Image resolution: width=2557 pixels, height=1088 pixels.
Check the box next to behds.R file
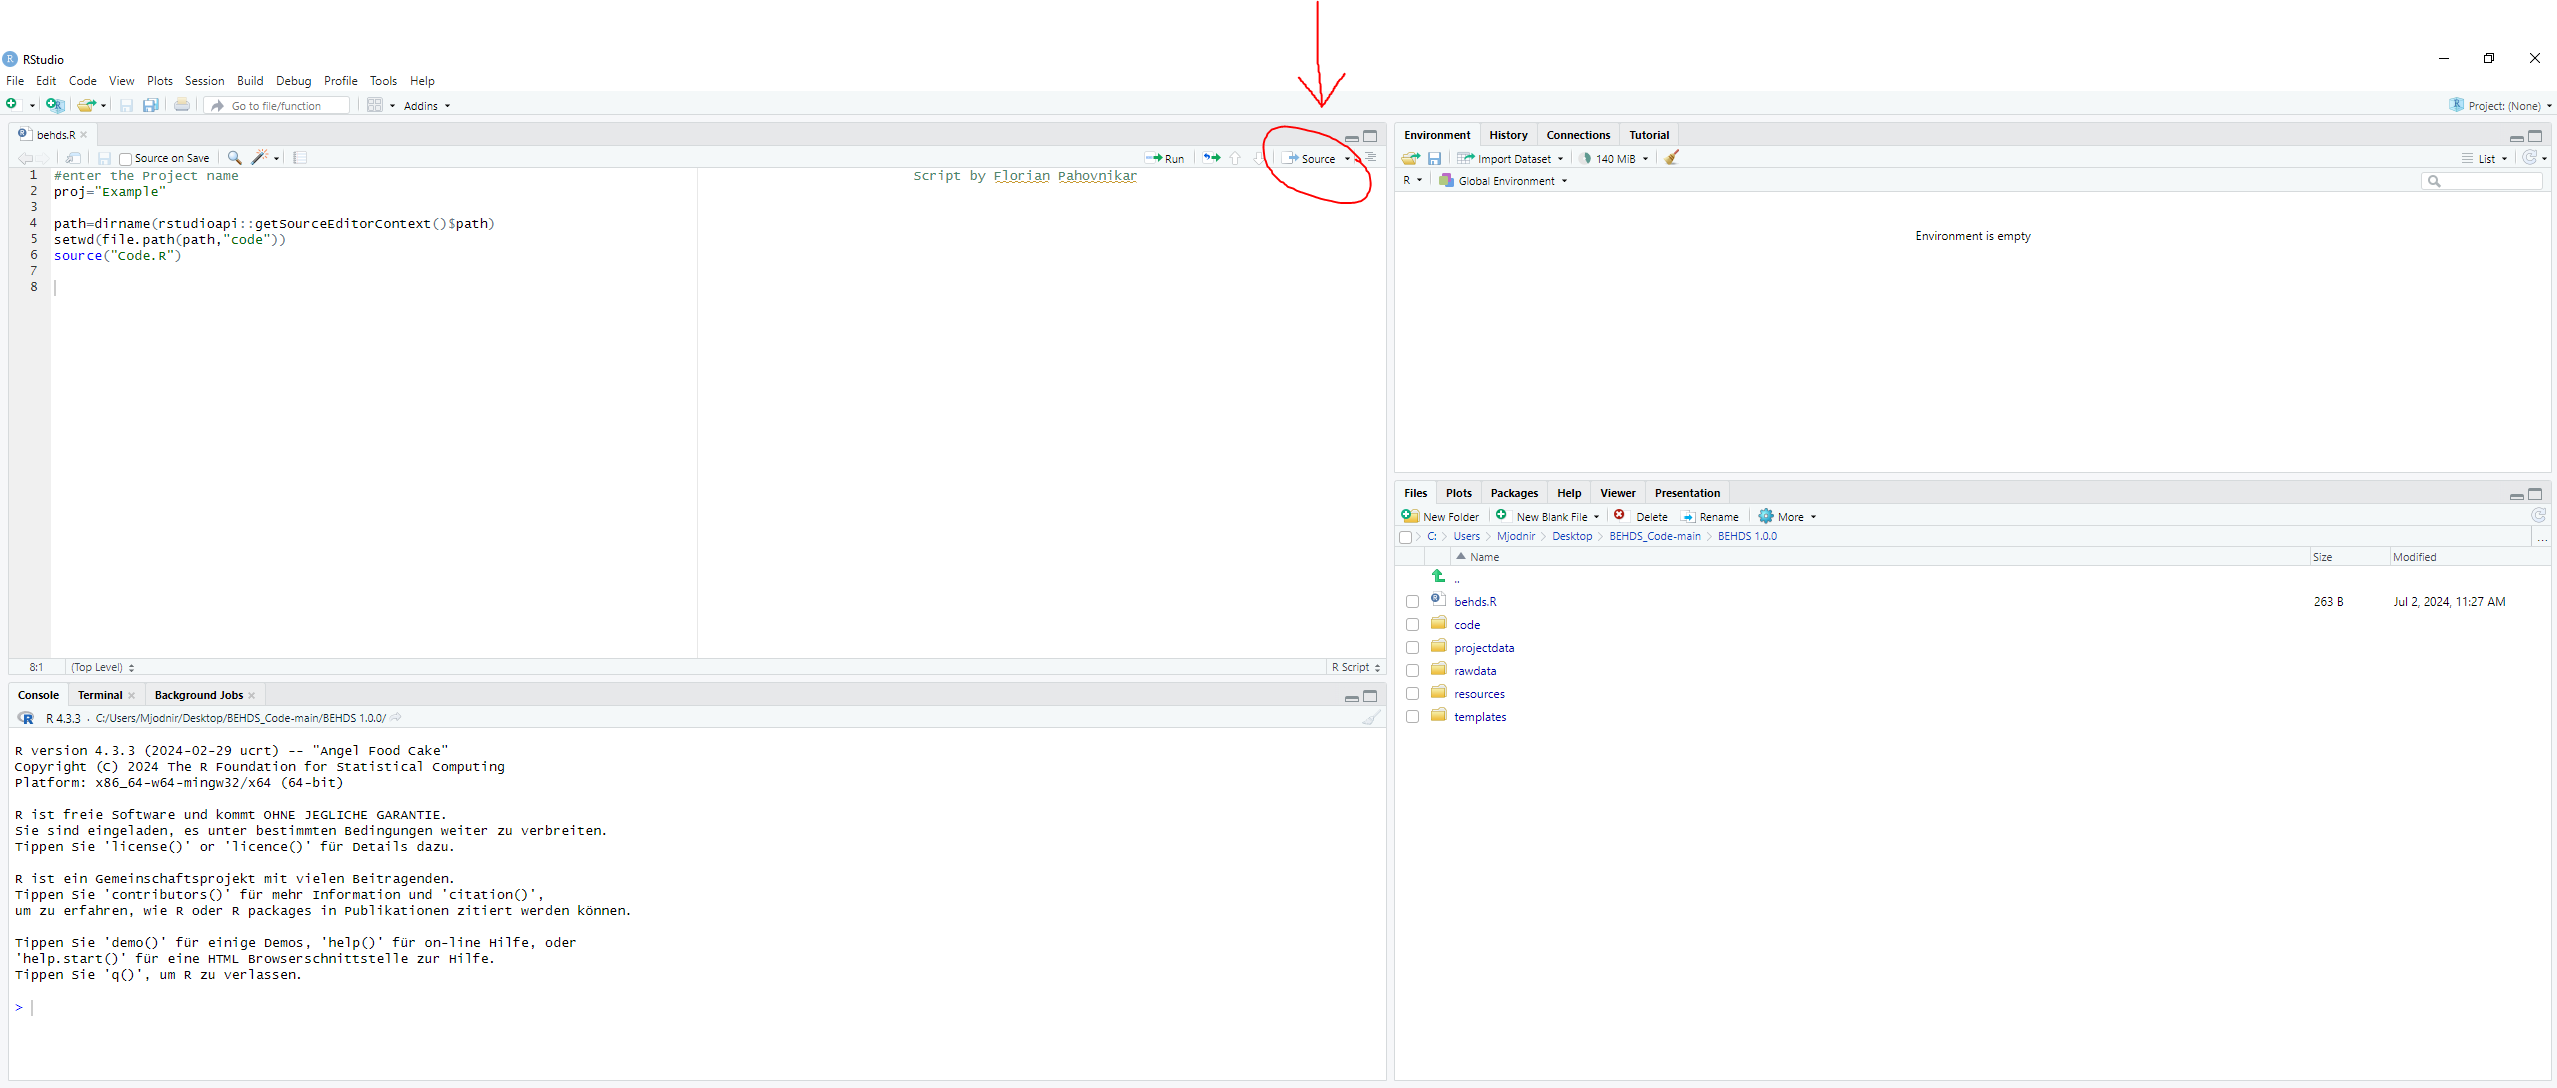[x=1412, y=602]
